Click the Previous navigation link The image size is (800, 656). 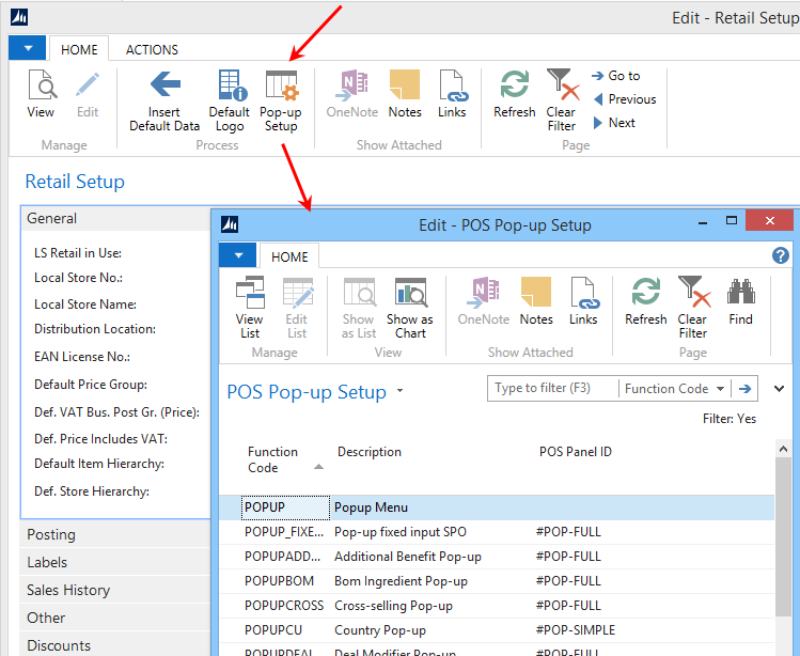[x=624, y=100]
